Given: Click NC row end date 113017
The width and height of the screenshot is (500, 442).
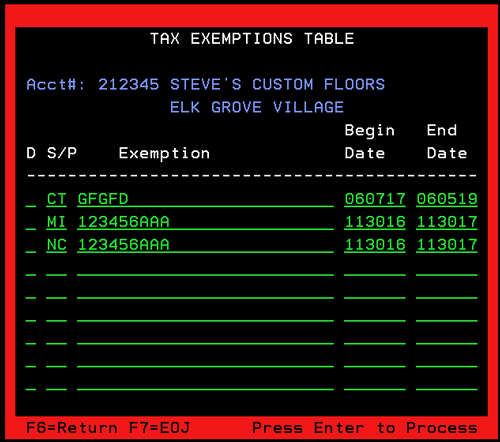Looking at the screenshot, I should coord(447,245).
